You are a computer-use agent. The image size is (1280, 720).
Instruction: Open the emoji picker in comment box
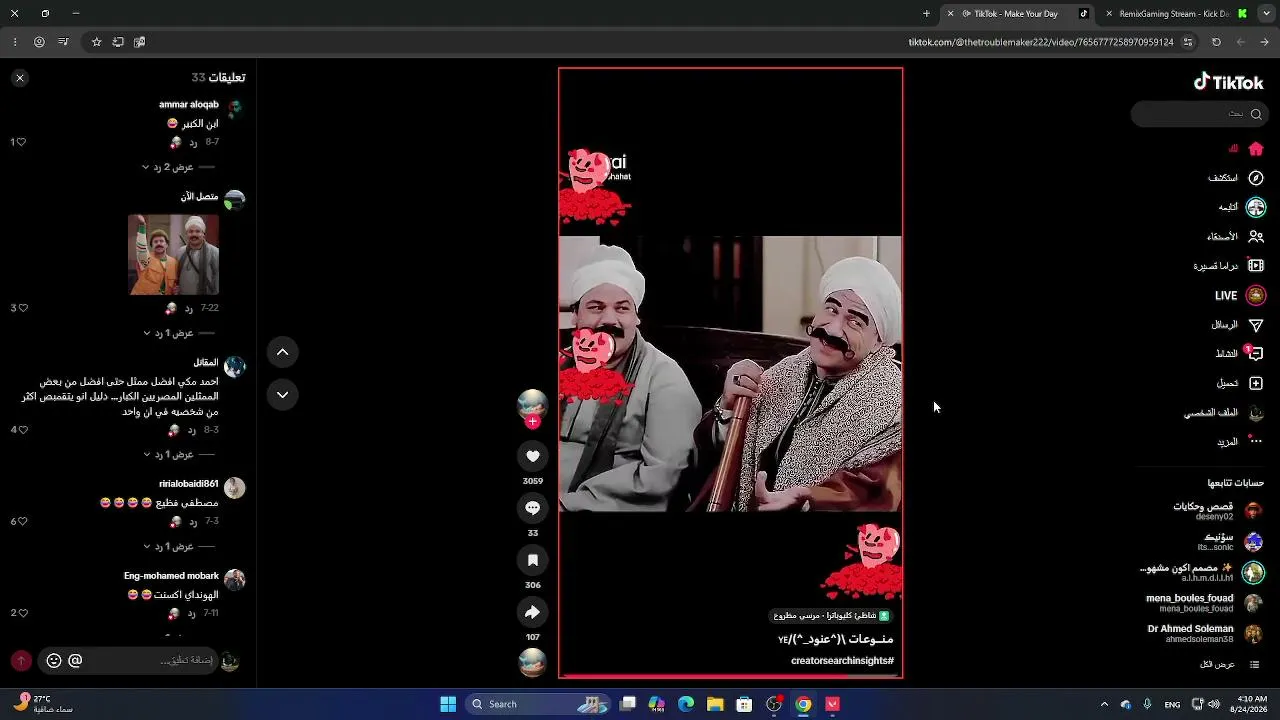click(54, 660)
